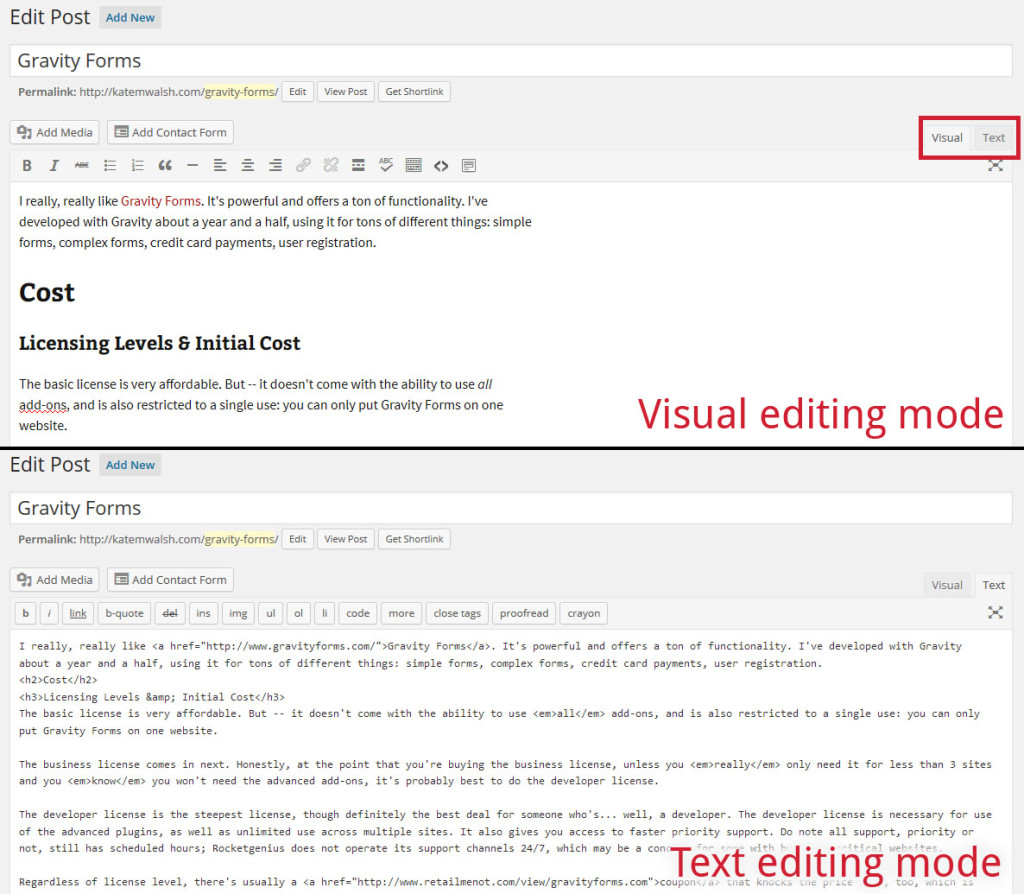Switch to the Text editing tab
This screenshot has width=1024, height=894.
click(993, 137)
